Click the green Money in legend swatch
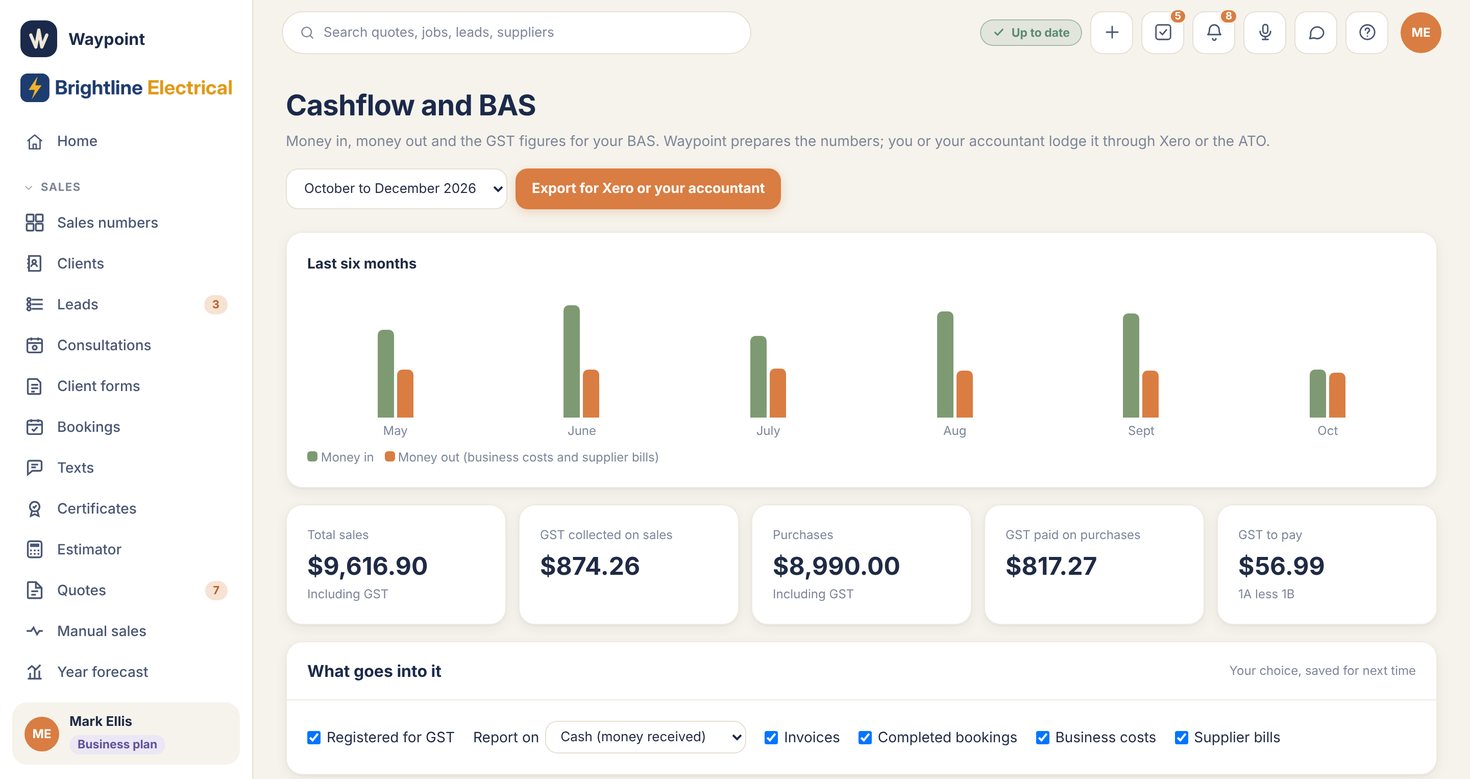Image resolution: width=1470 pixels, height=779 pixels. click(312, 456)
